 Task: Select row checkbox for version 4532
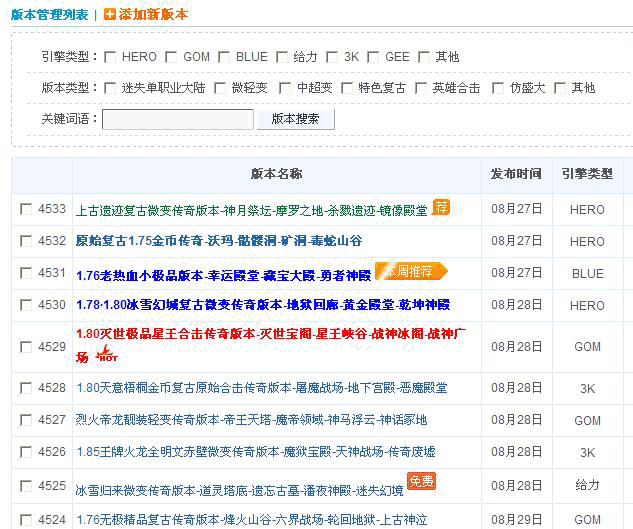click(x=26, y=241)
